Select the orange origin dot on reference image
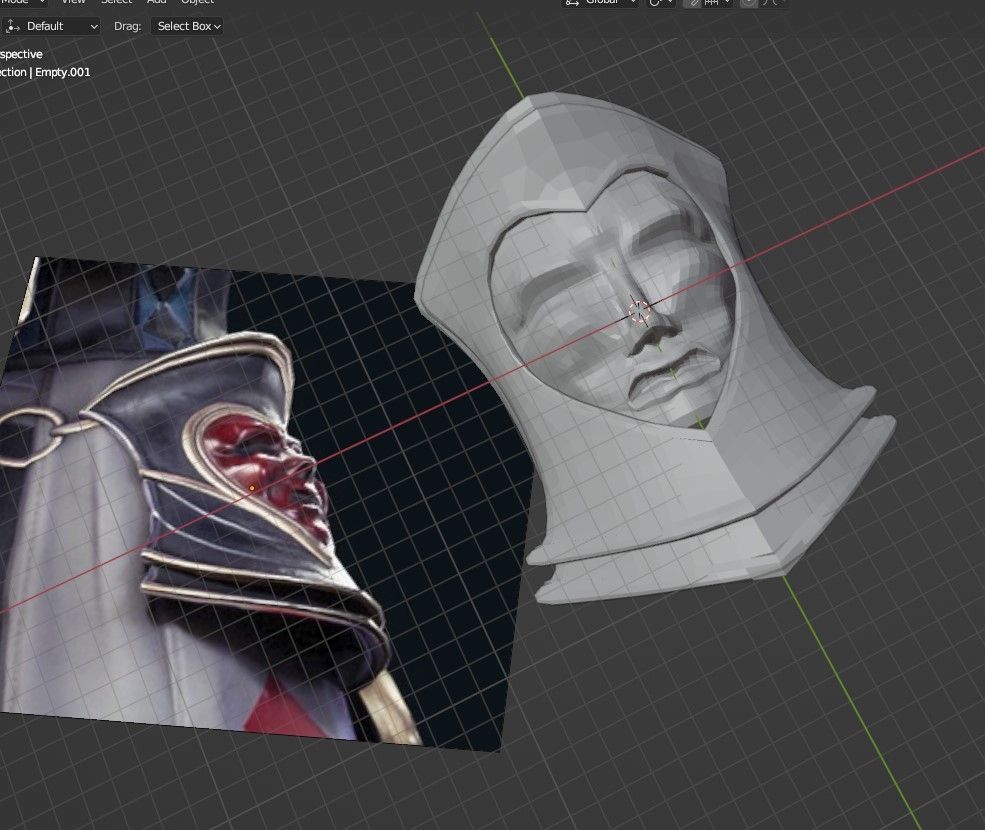985x830 pixels. [x=252, y=489]
